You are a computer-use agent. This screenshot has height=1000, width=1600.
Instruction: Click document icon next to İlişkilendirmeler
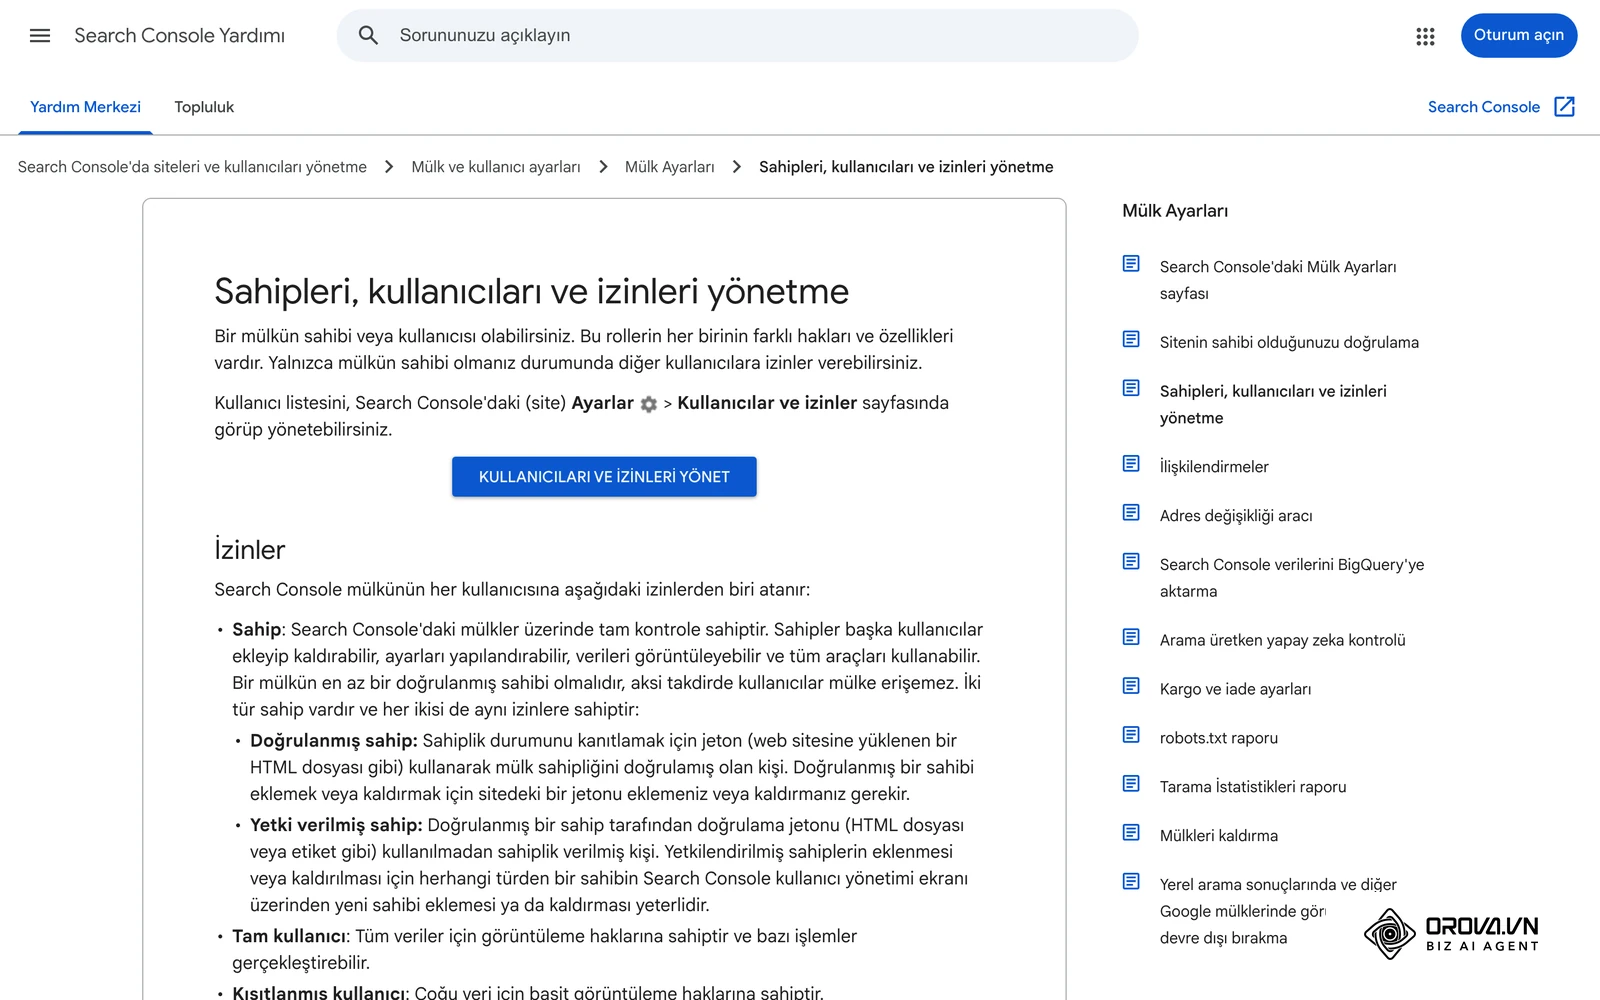1131,463
